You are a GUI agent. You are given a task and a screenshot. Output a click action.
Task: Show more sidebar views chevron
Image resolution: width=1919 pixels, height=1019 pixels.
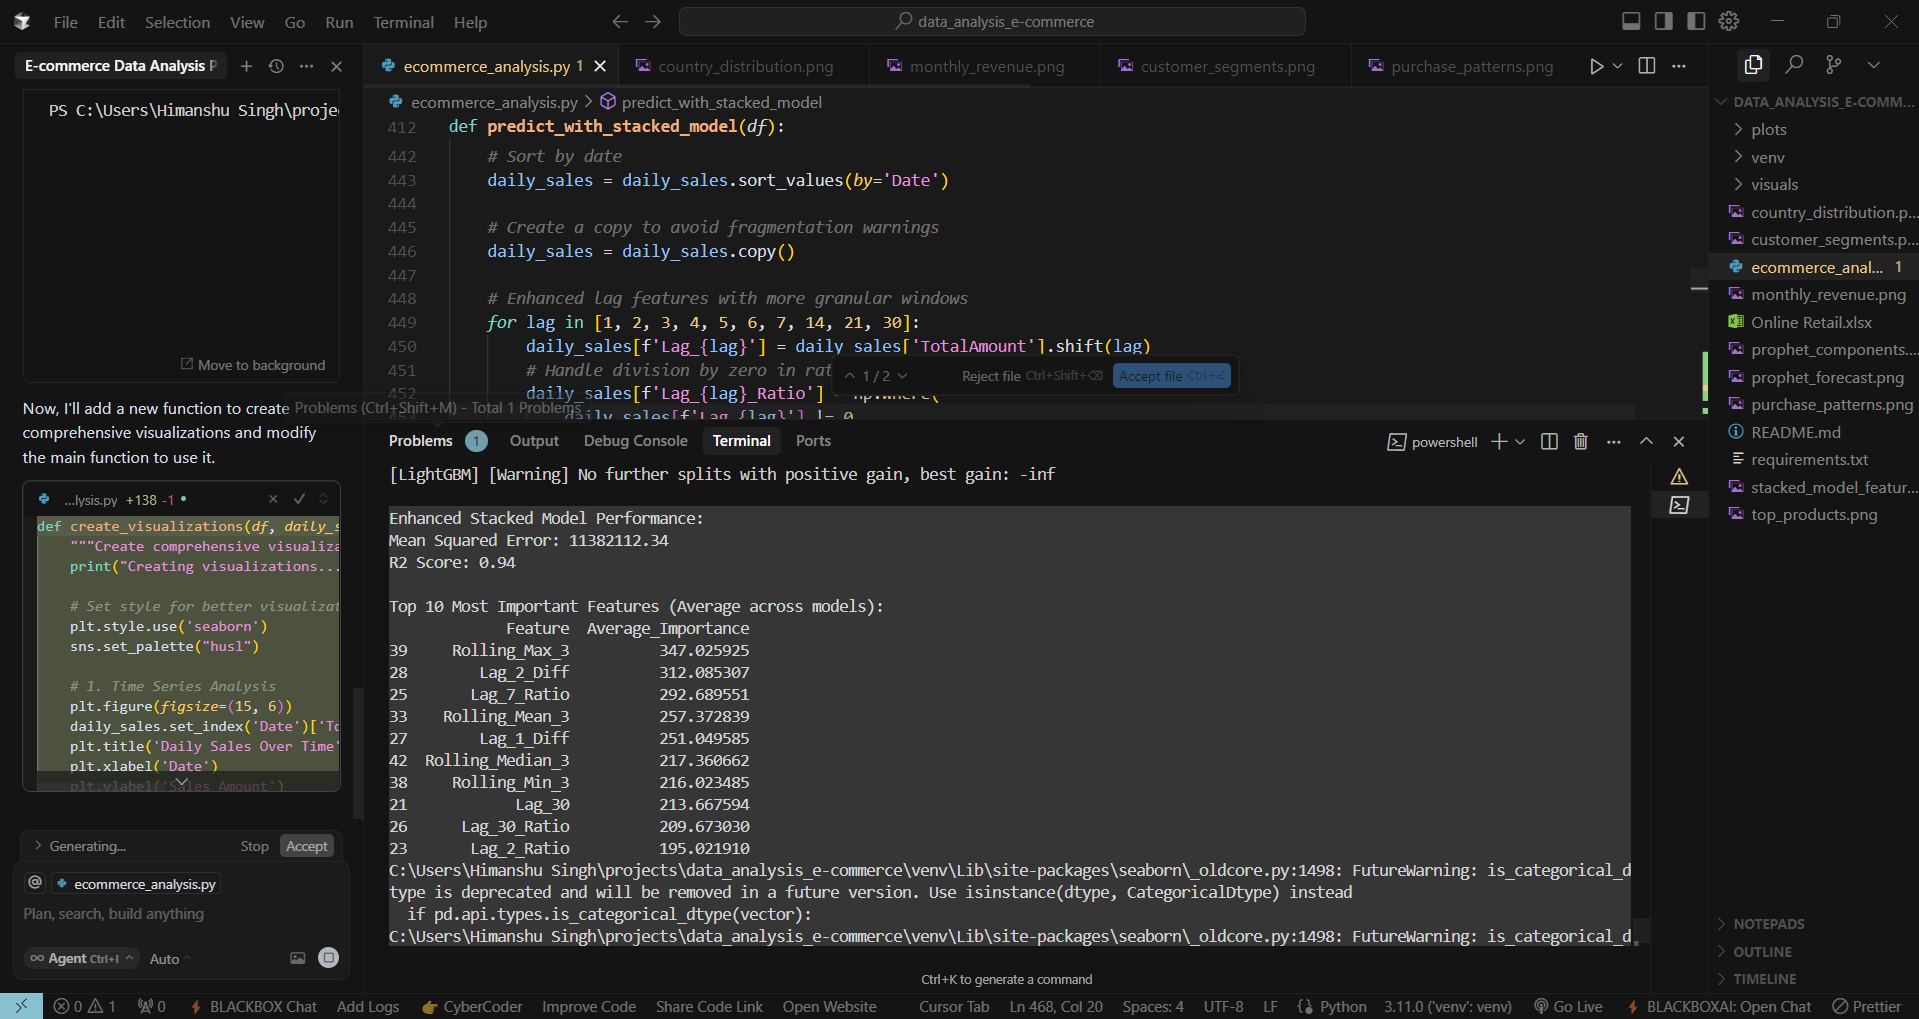[x=1874, y=65]
